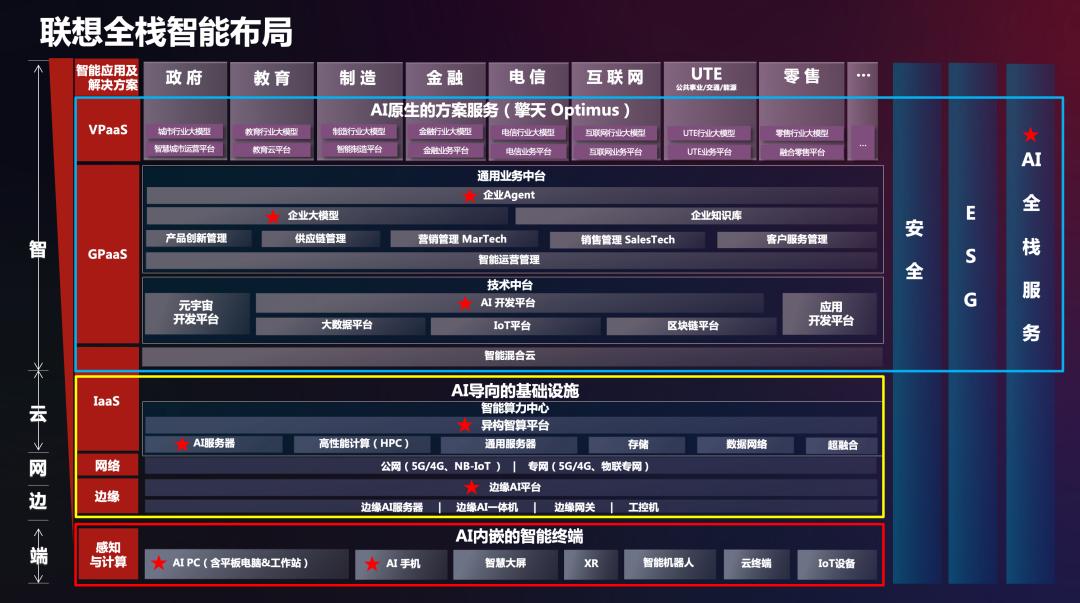Click the 智能混合云 bar
1080x603 pixels.
[x=511, y=356]
